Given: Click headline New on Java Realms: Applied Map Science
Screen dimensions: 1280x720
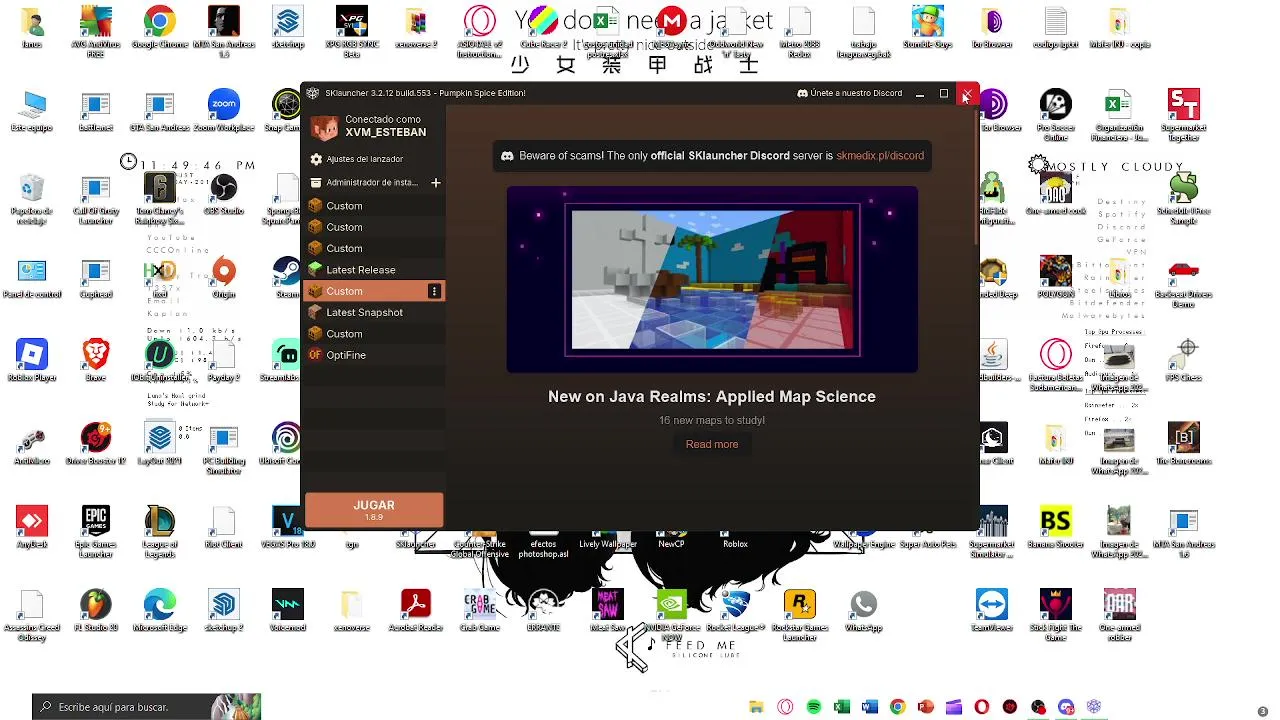Looking at the screenshot, I should coord(712,397).
